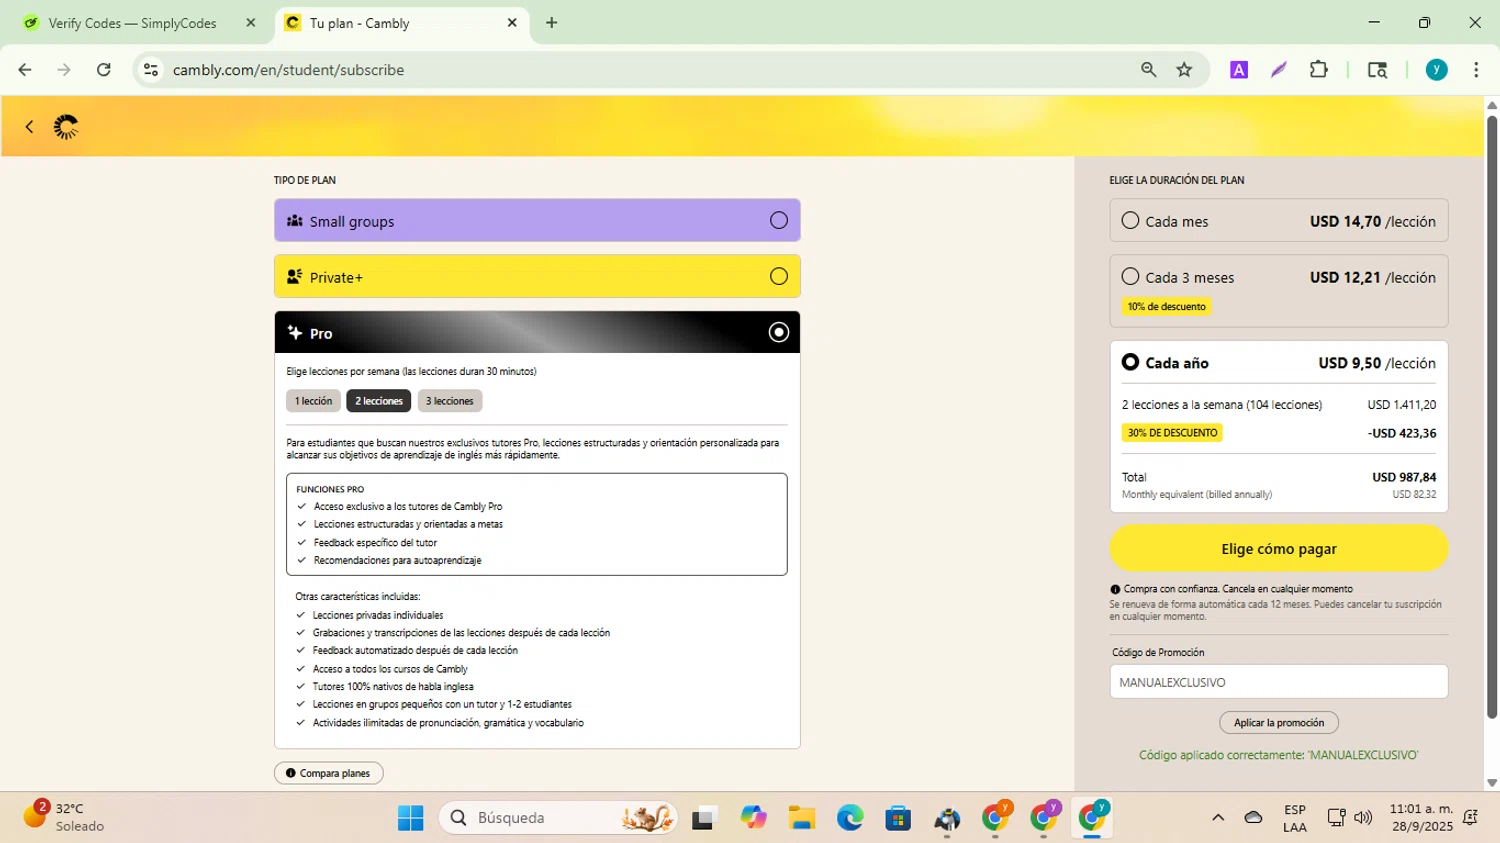This screenshot has width=1500, height=843.
Task: Click the 30% DE DESCUENTO badge
Action: click(1172, 433)
